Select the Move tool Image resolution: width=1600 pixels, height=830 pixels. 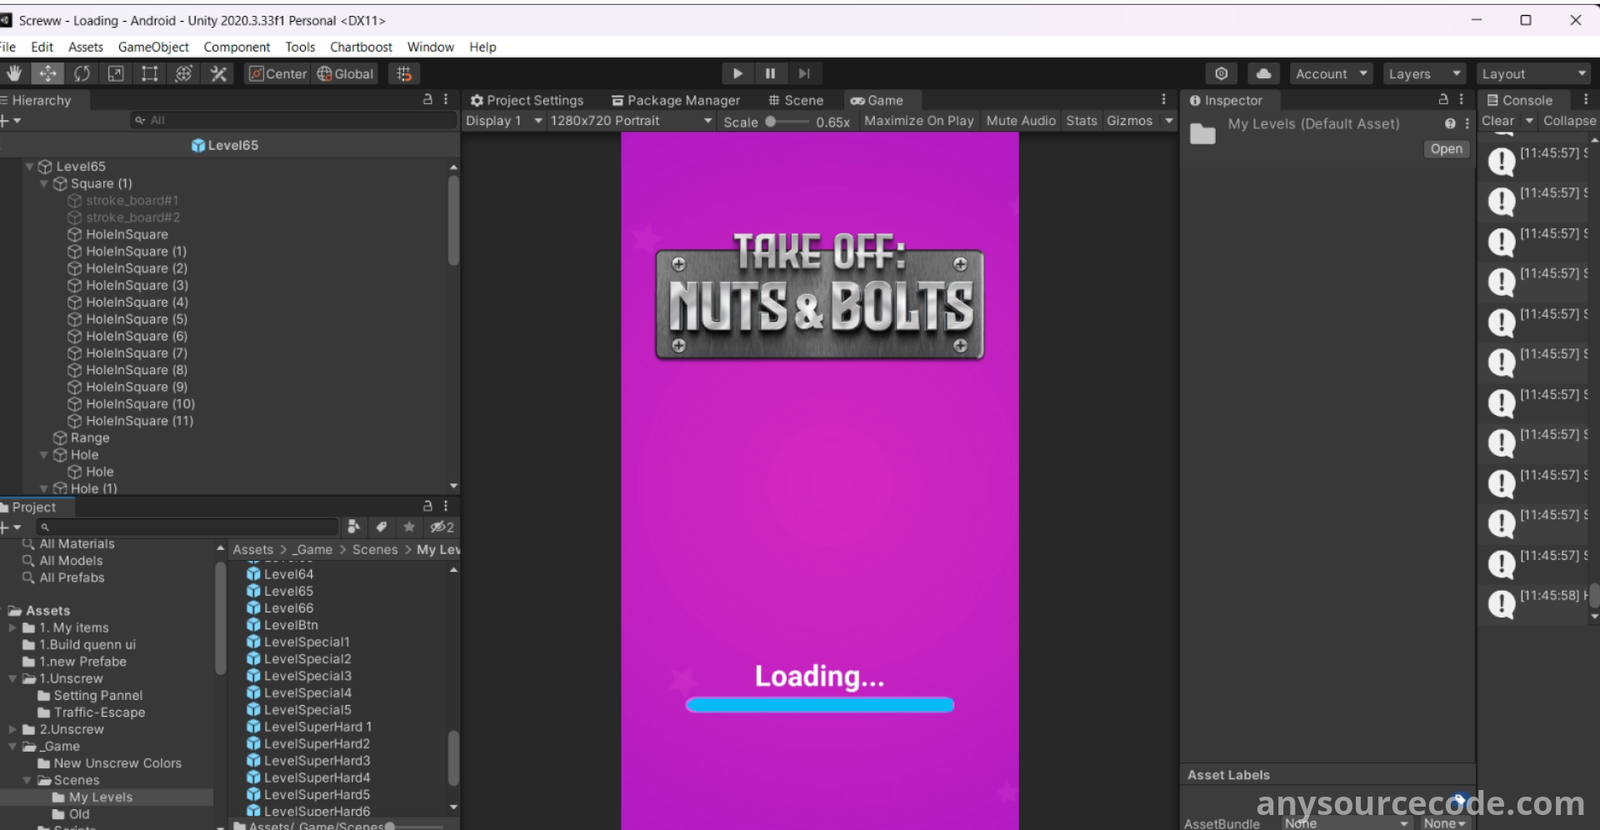coord(48,73)
